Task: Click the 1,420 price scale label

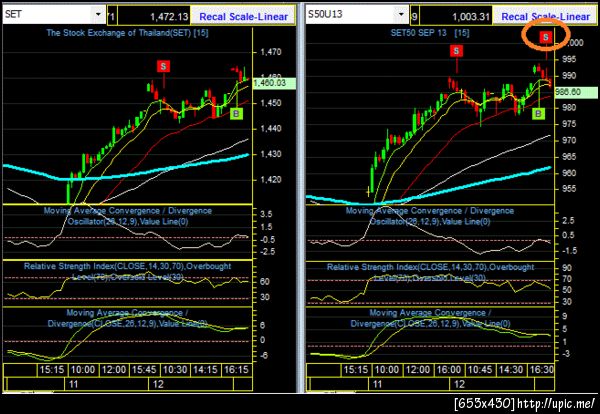Action: 271,179
